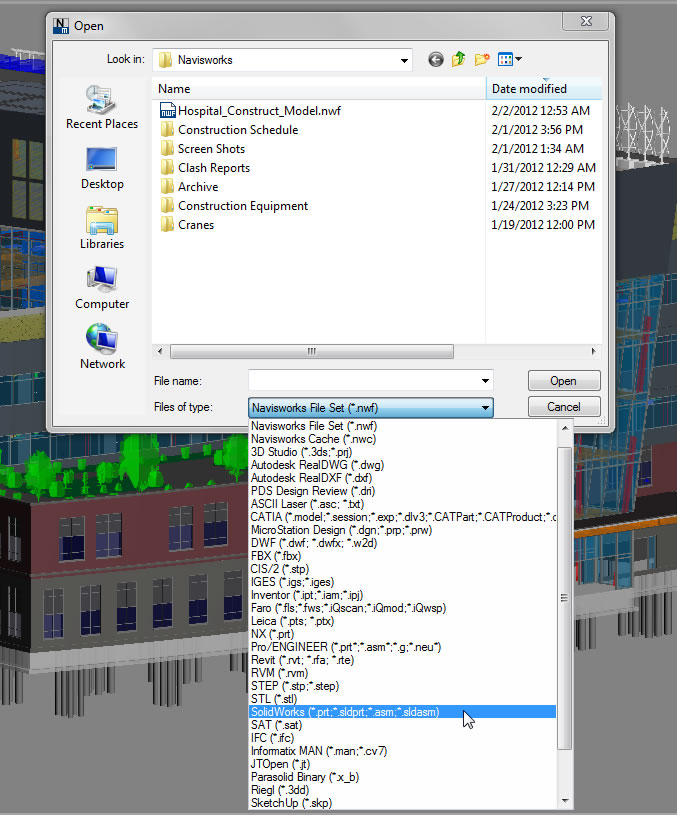Click the file list horizontal scrollbar thumb

pyautogui.click(x=312, y=351)
